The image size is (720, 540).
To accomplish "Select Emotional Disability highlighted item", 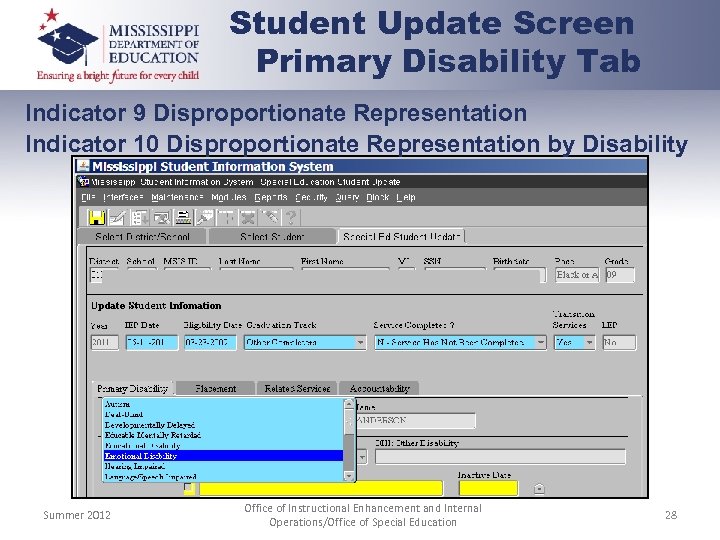I will tap(223, 456).
